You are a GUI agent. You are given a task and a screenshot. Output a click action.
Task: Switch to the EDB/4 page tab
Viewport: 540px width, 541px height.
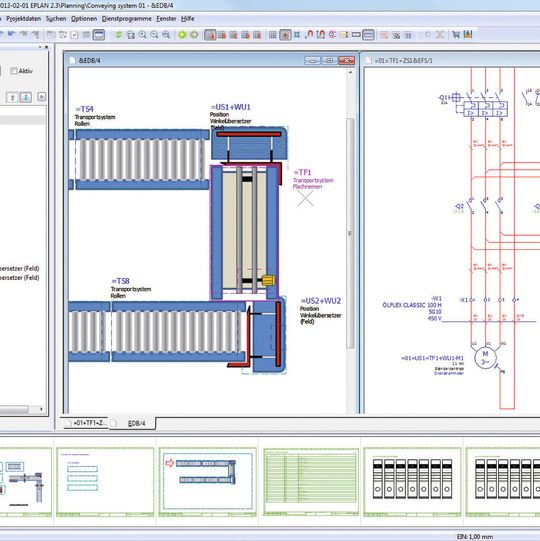pyautogui.click(x=133, y=423)
